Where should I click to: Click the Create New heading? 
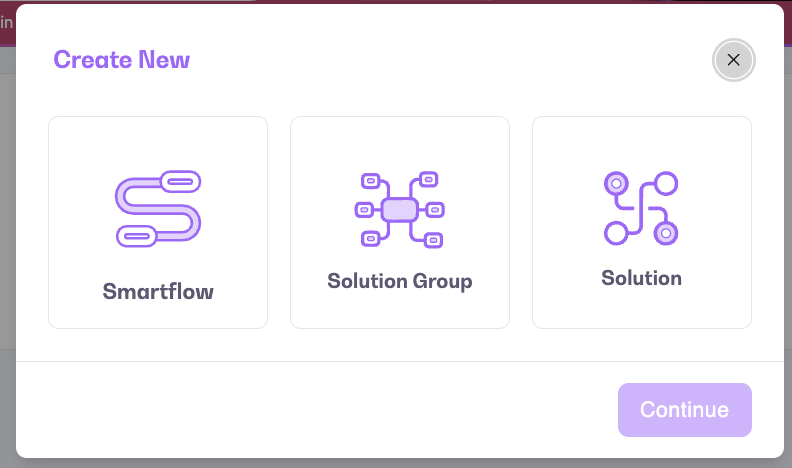122,60
